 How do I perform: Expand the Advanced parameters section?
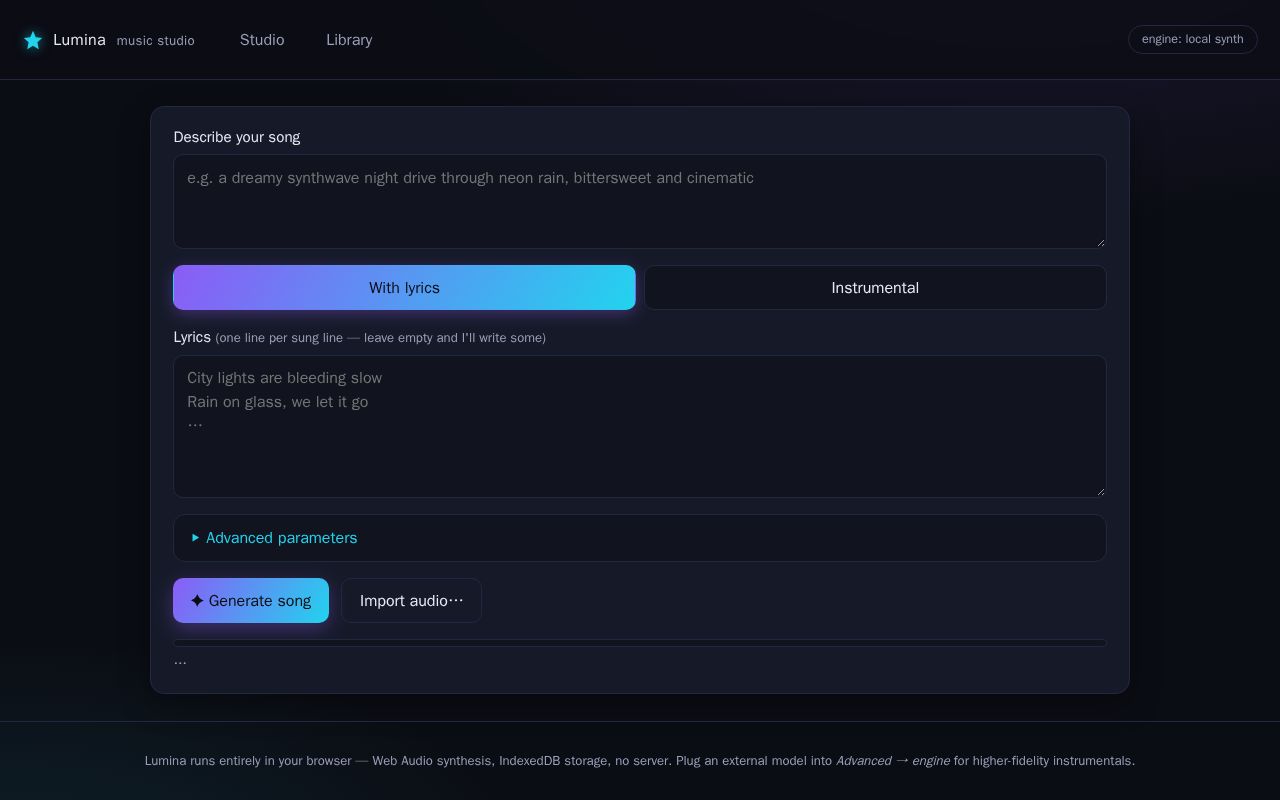[640, 538]
